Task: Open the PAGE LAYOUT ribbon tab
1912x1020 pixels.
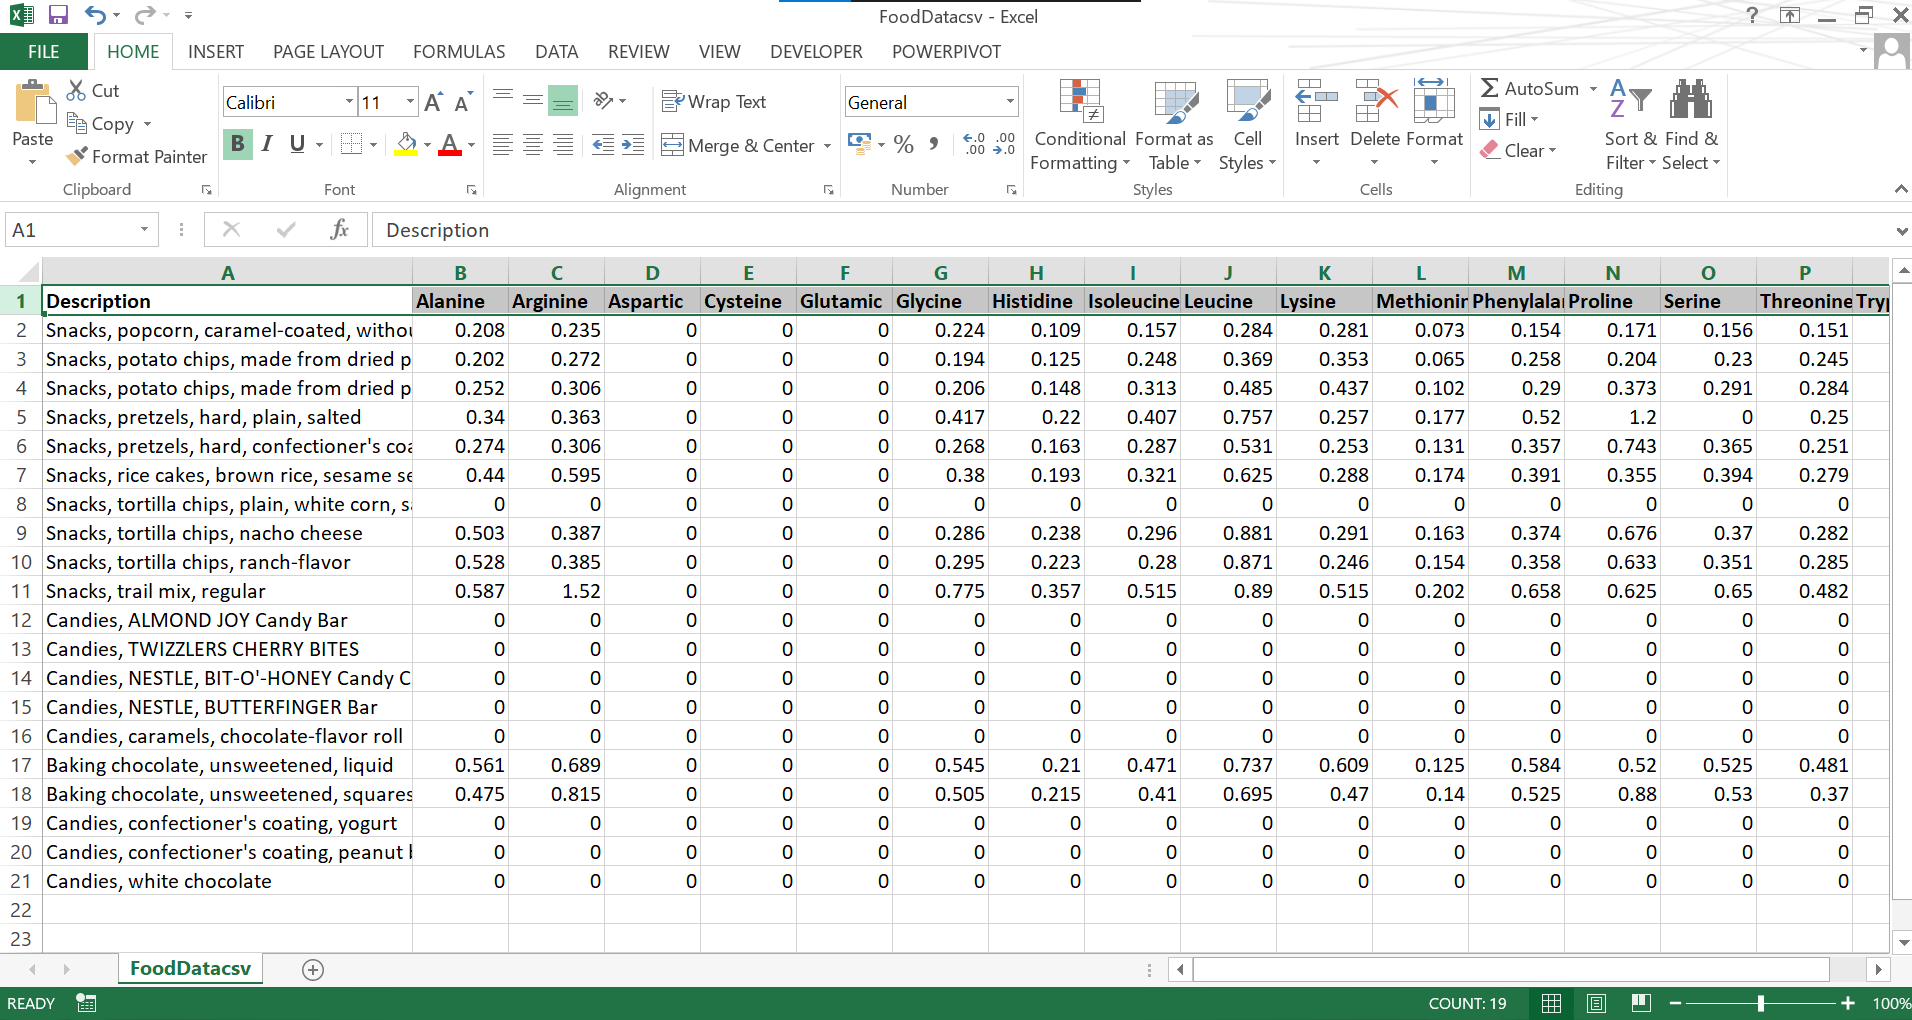Action: tap(328, 52)
